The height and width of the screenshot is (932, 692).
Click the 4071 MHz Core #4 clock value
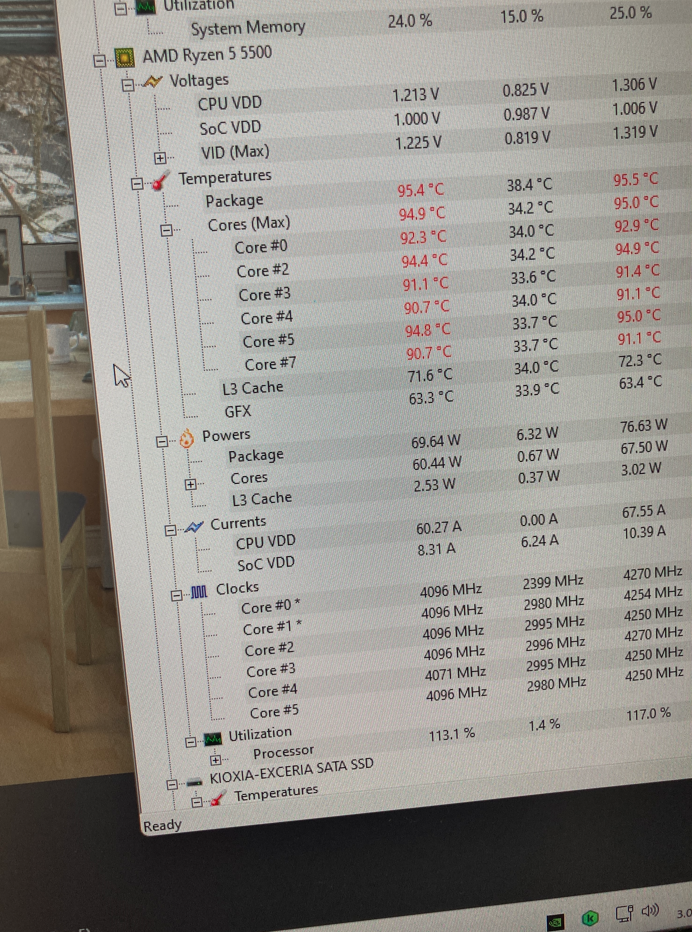(x=455, y=673)
